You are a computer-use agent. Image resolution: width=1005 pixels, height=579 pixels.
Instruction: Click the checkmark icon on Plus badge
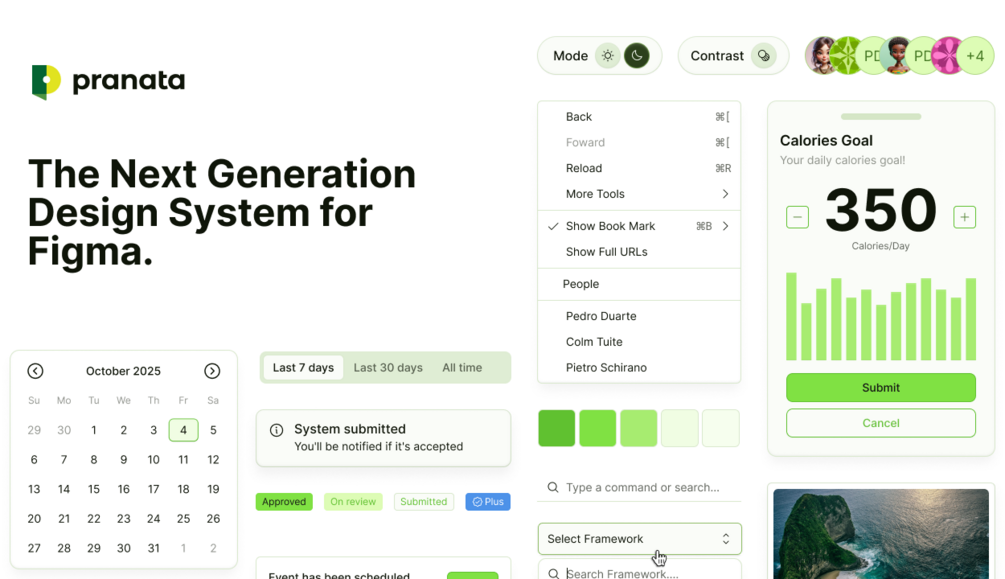click(x=477, y=501)
